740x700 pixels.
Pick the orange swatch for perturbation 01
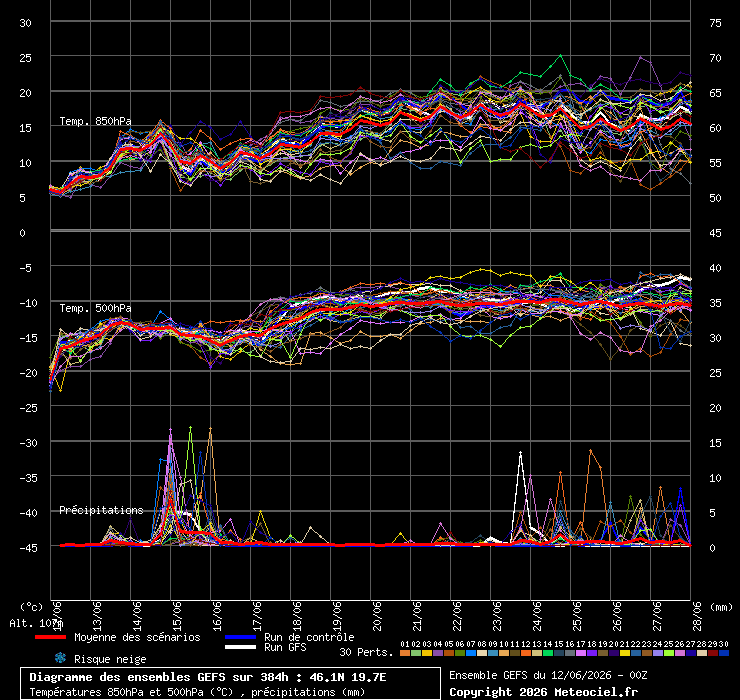405,653
